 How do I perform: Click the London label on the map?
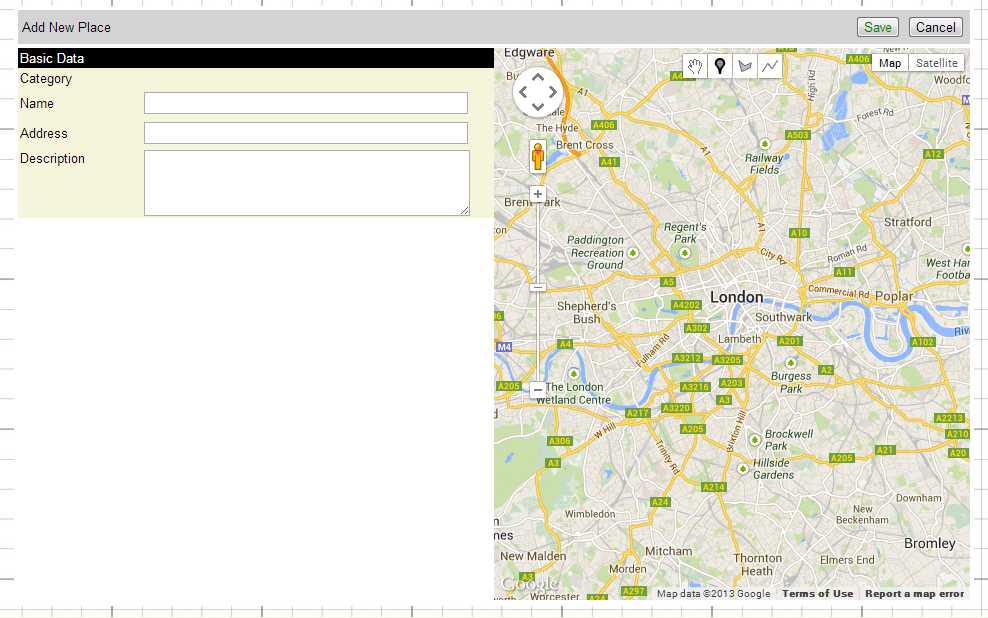[x=737, y=297]
